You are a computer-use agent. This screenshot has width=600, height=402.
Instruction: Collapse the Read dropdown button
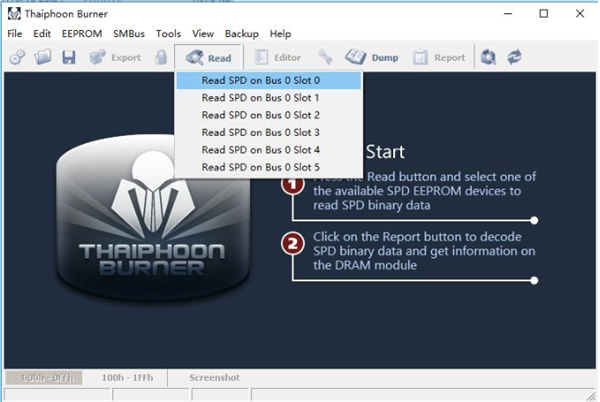[x=208, y=58]
